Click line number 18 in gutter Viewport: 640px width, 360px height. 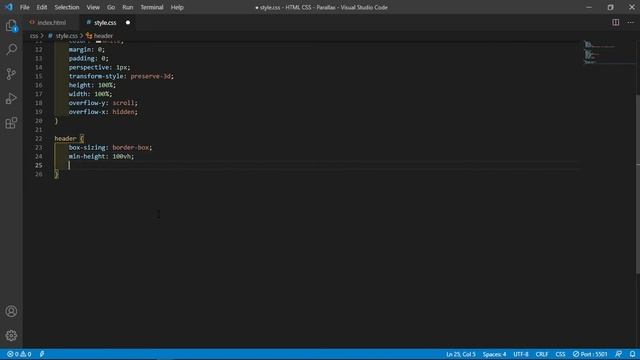click(x=38, y=103)
